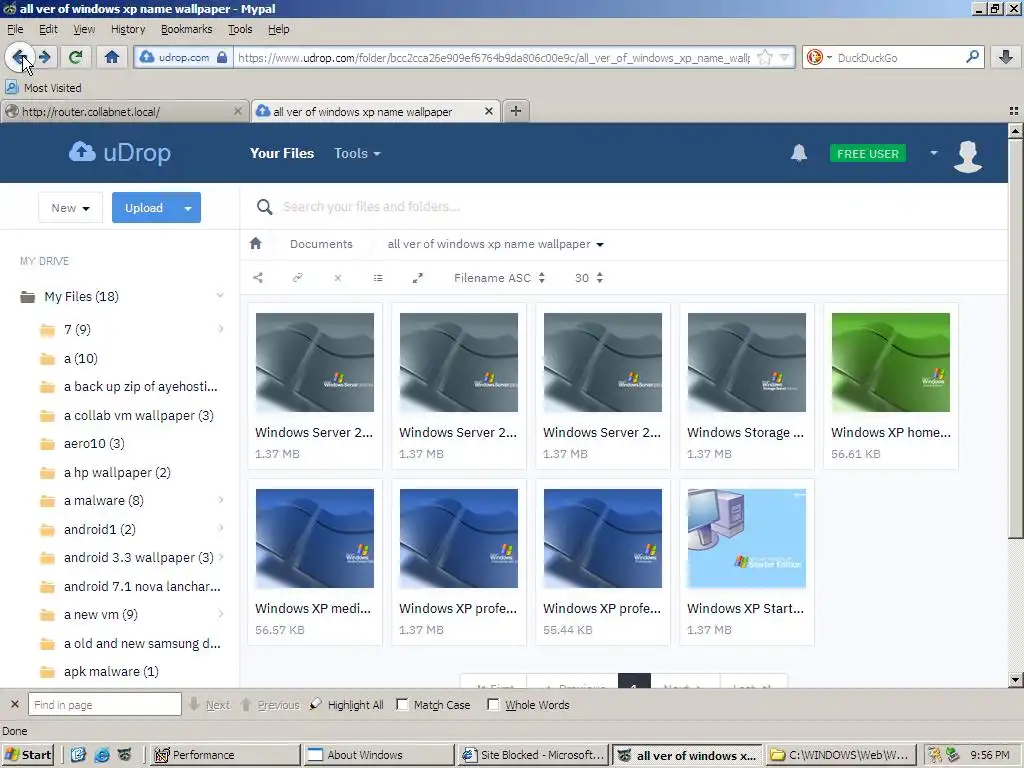The height and width of the screenshot is (768, 1024).
Task: Launch Internet Explorer from the quick launch
Action: (101, 755)
